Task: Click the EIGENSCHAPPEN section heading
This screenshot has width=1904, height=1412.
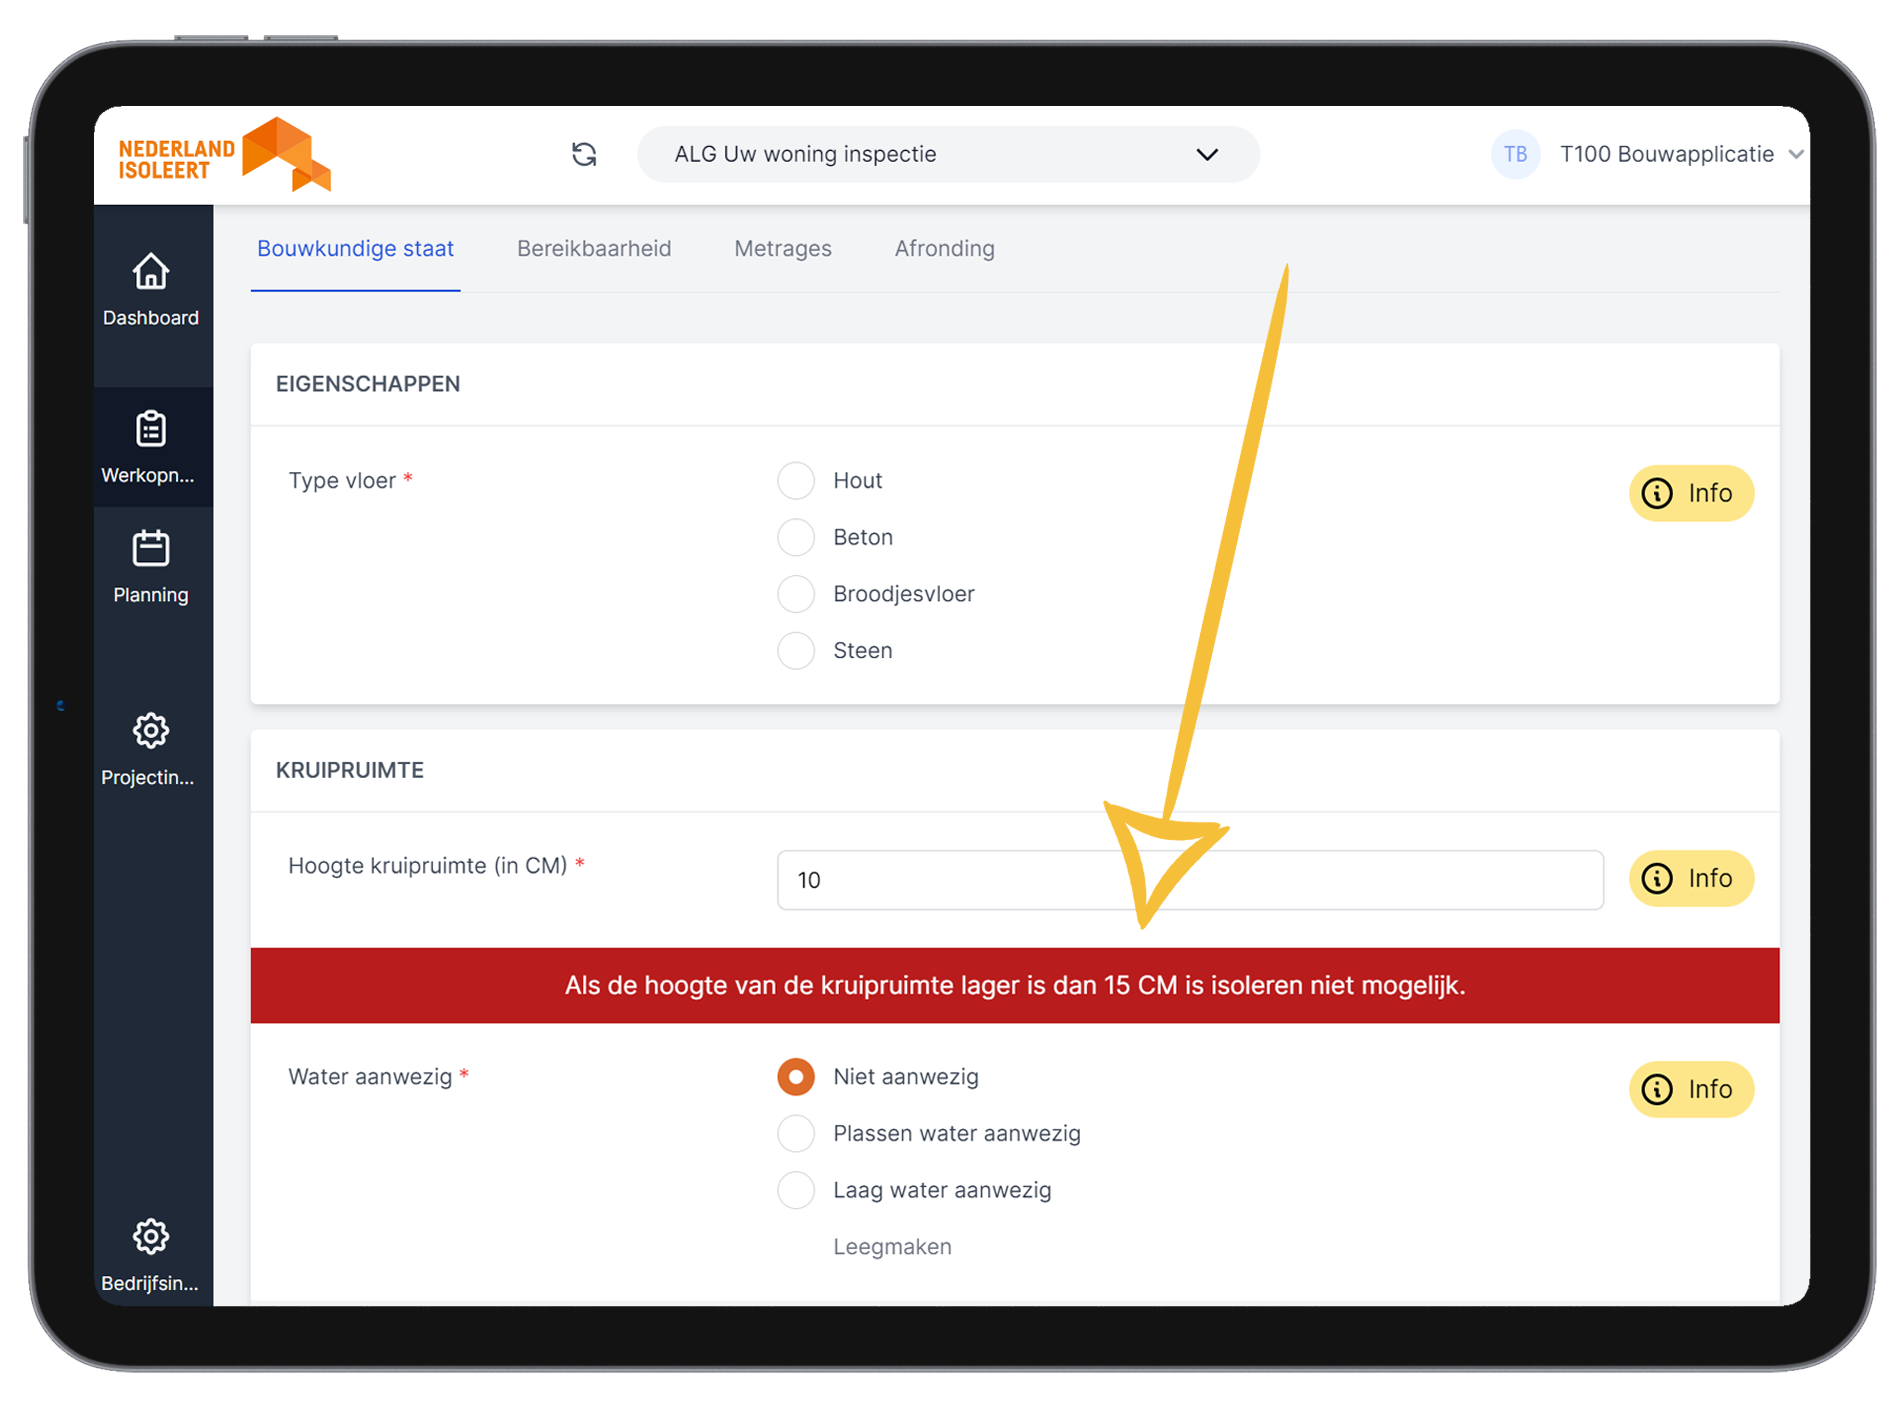Action: pos(368,384)
